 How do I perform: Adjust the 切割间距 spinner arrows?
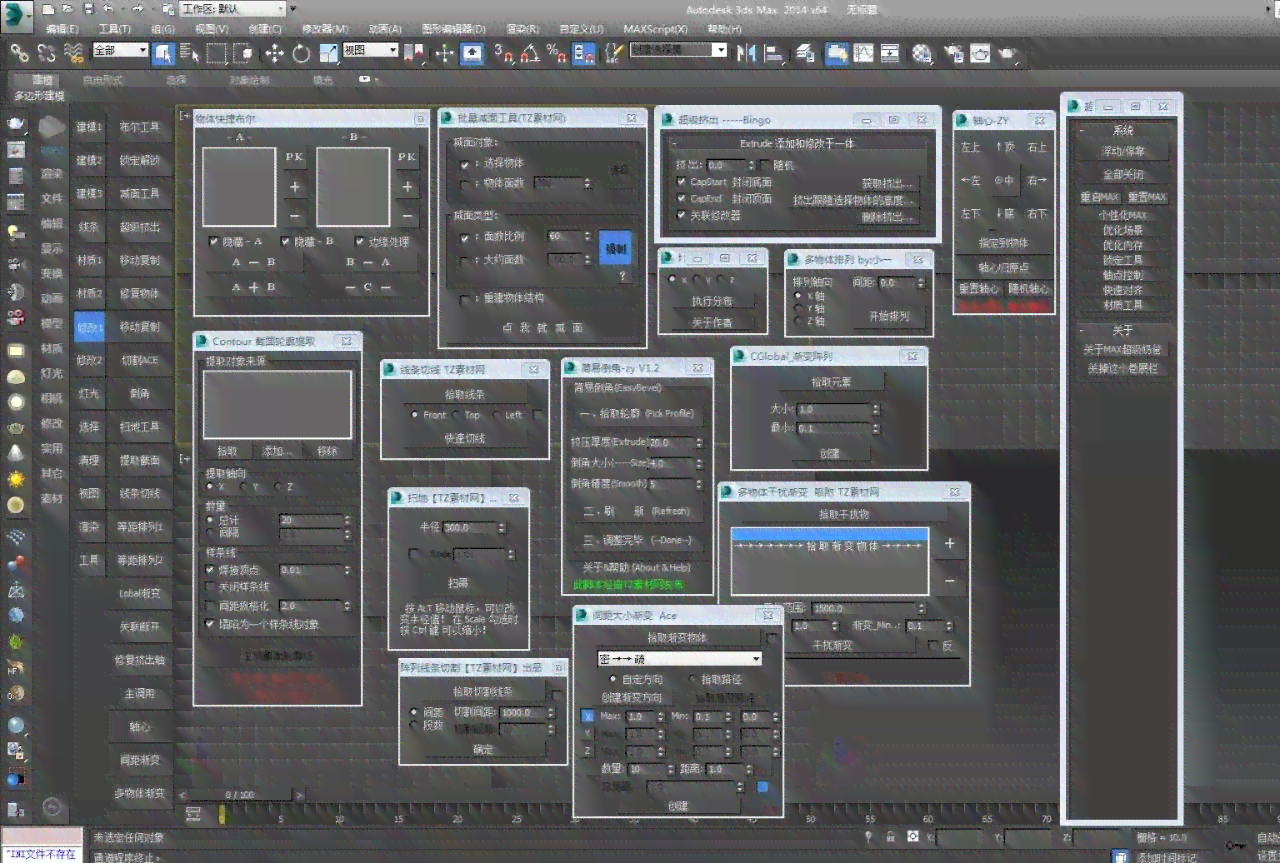[x=549, y=713]
